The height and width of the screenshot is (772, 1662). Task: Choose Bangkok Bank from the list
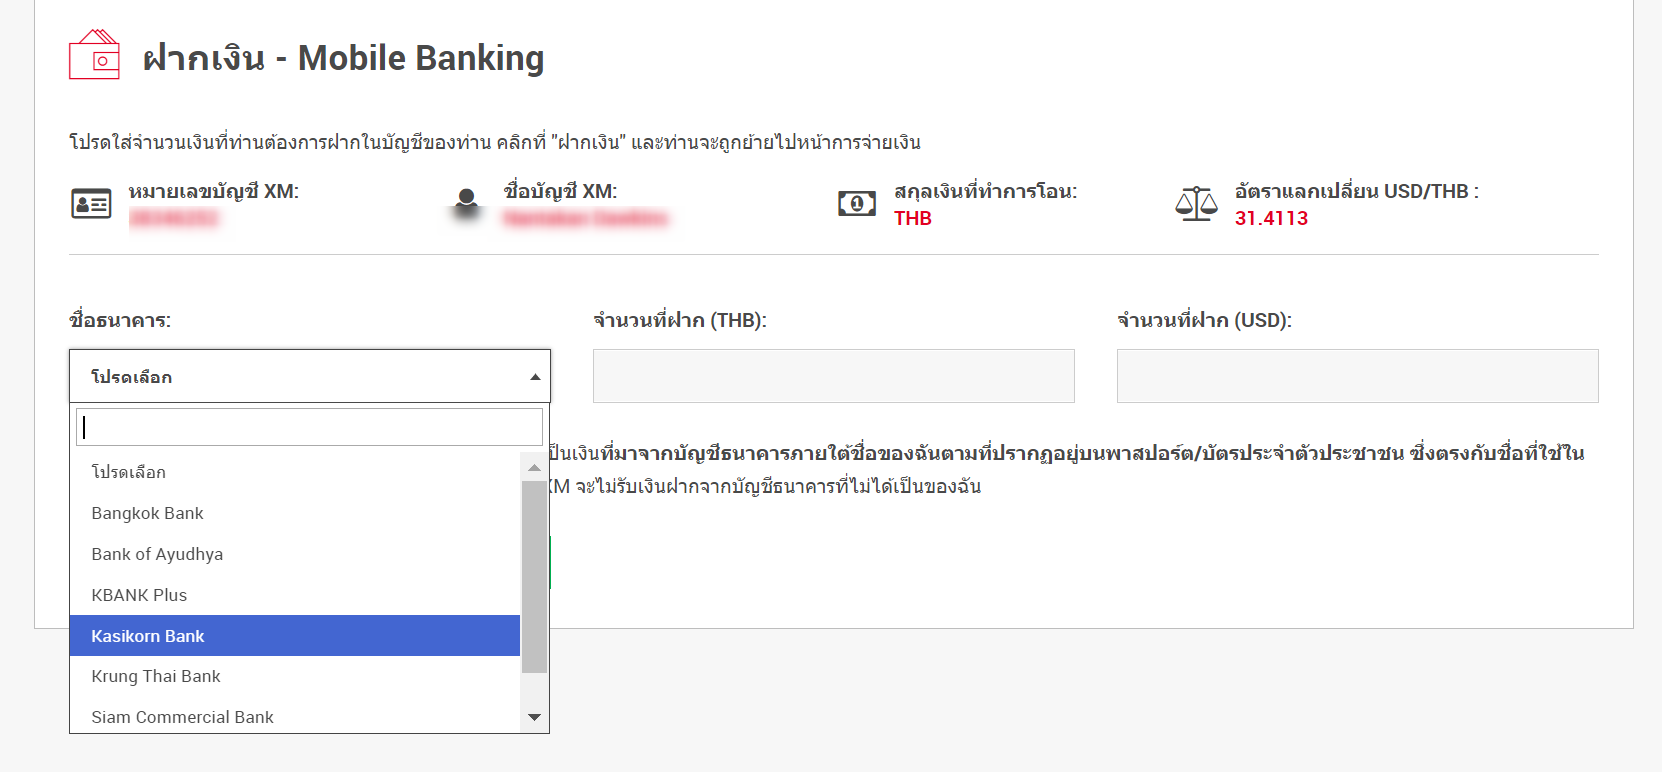point(295,513)
